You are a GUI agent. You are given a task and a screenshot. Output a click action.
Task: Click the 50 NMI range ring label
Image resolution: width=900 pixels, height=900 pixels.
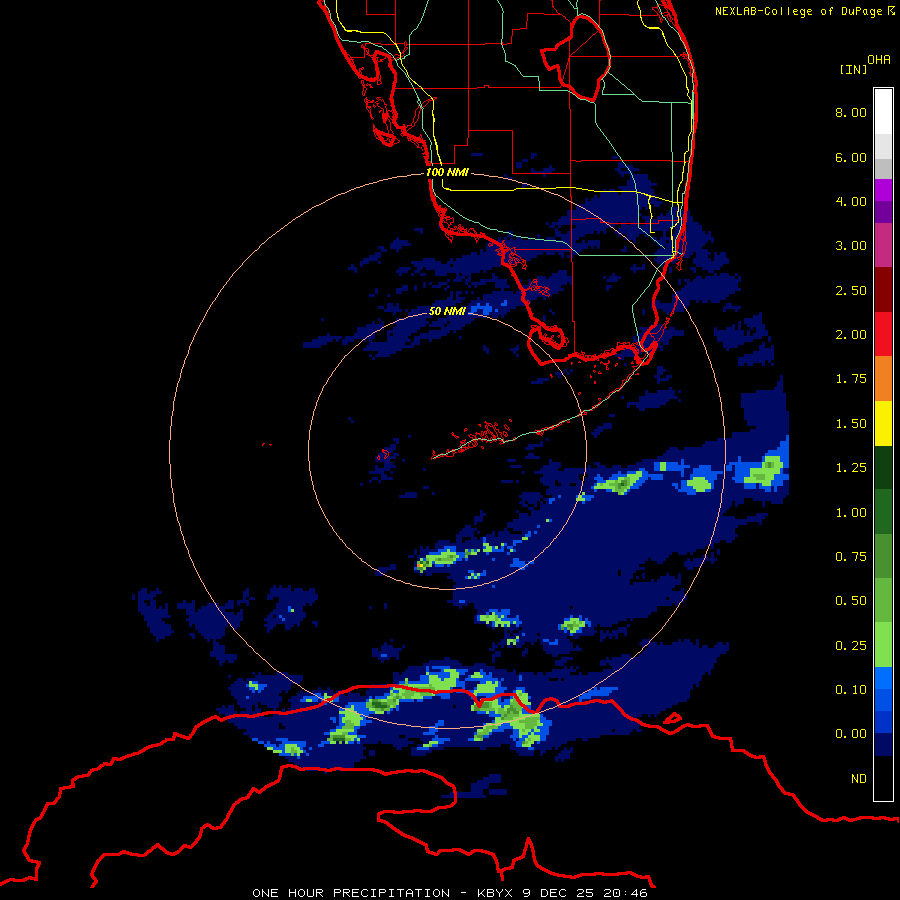(447, 311)
